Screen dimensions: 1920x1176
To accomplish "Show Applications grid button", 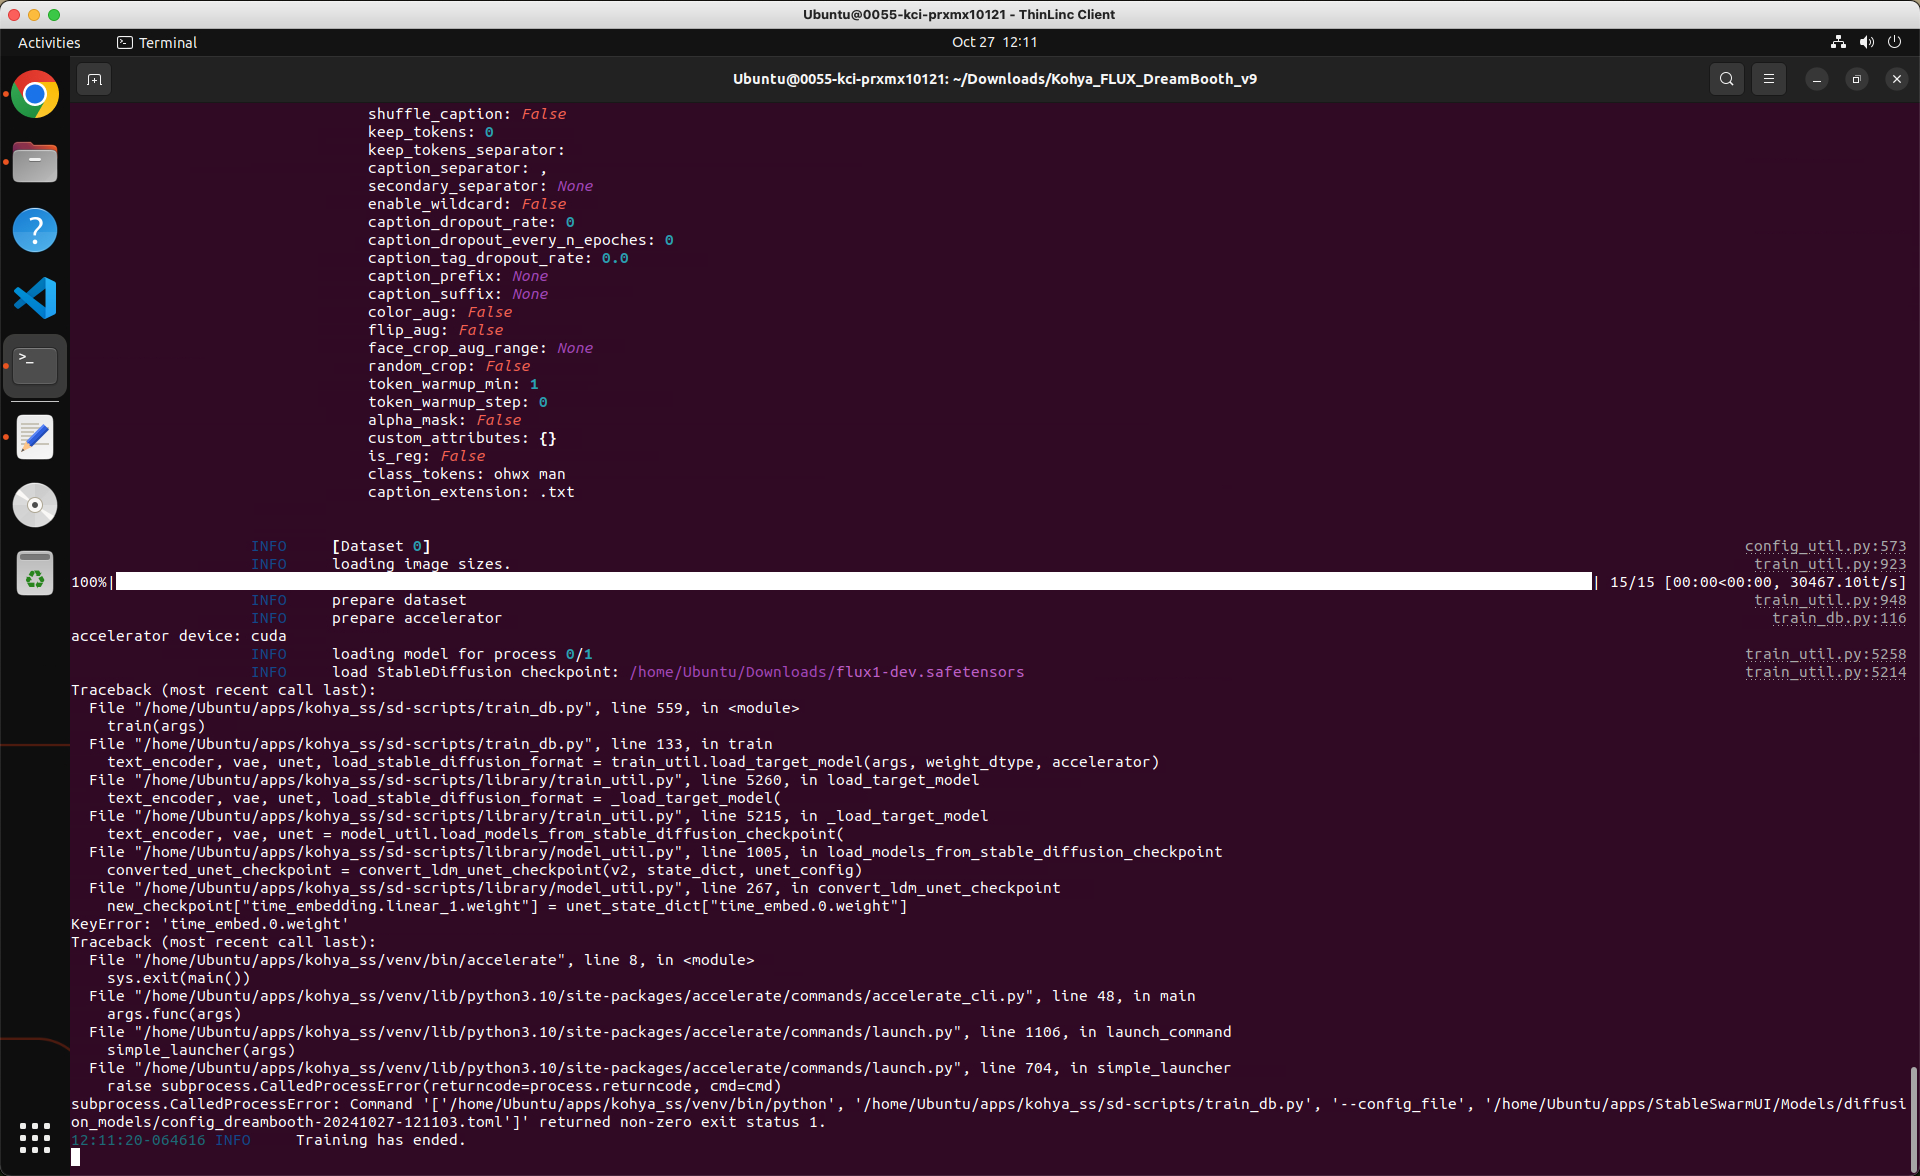I will click(x=35, y=1137).
